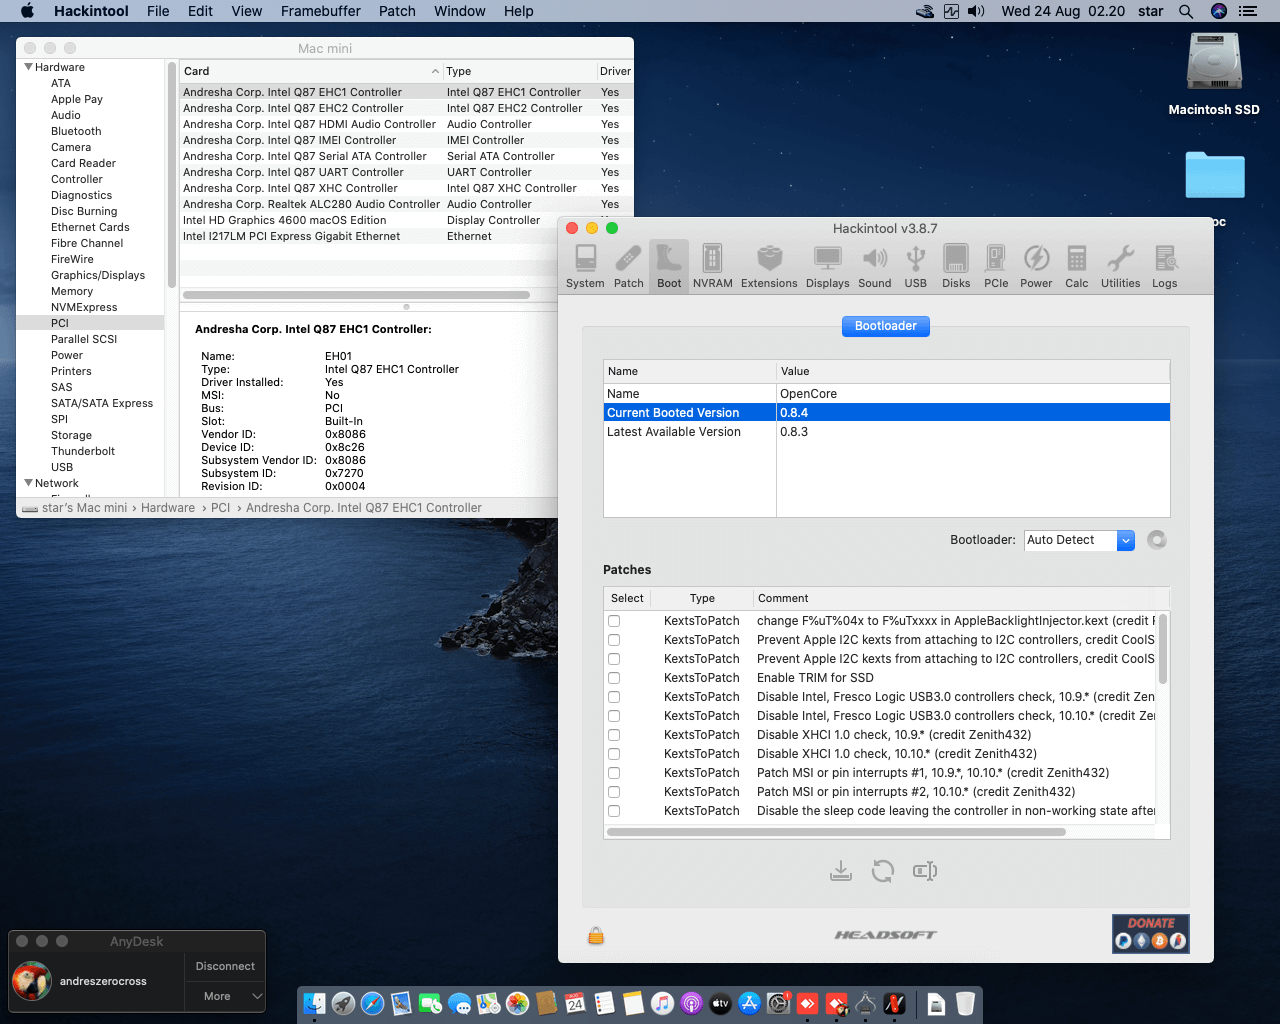Click the refresh patches icon

(882, 871)
